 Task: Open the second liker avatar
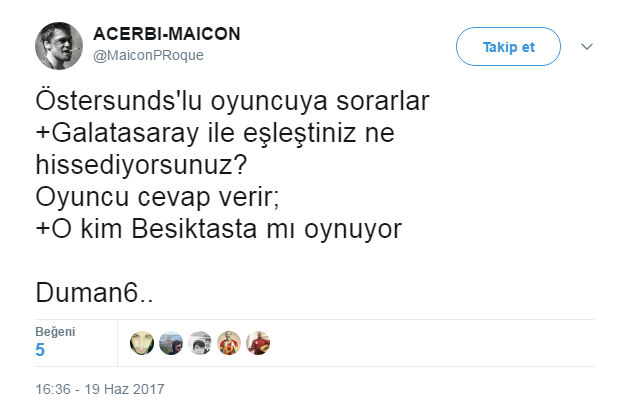tap(171, 342)
